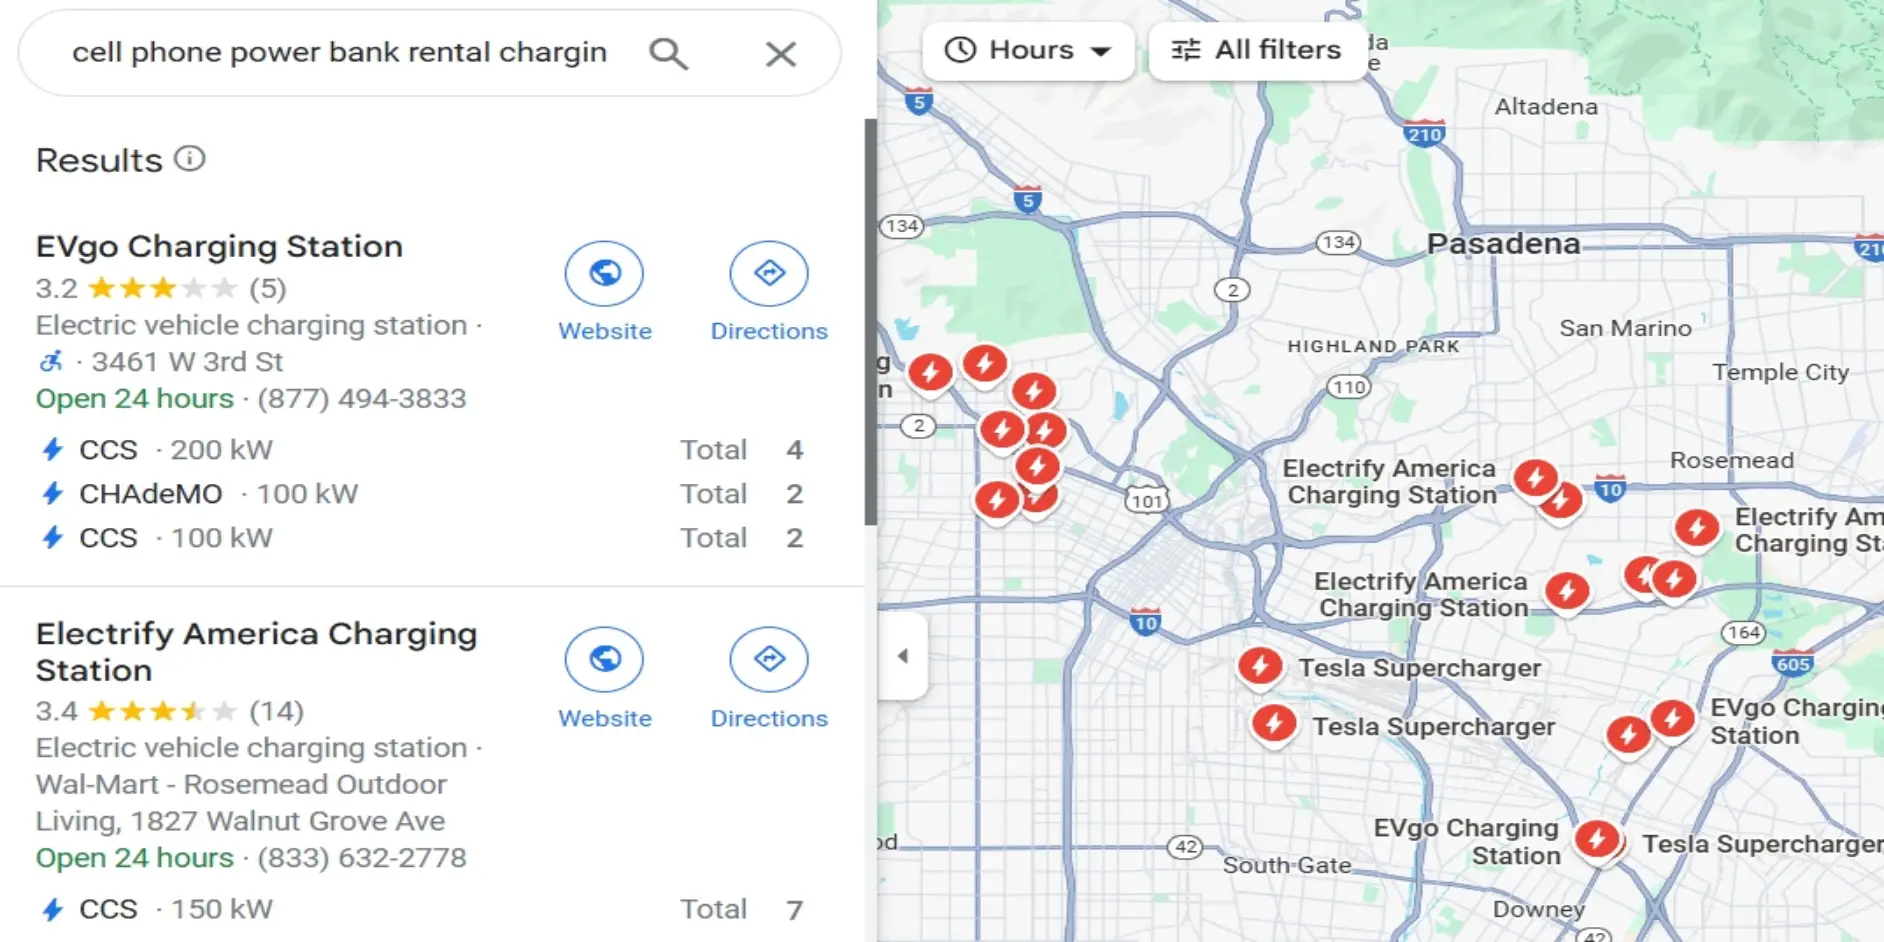Open the Results info icon

tap(189, 158)
